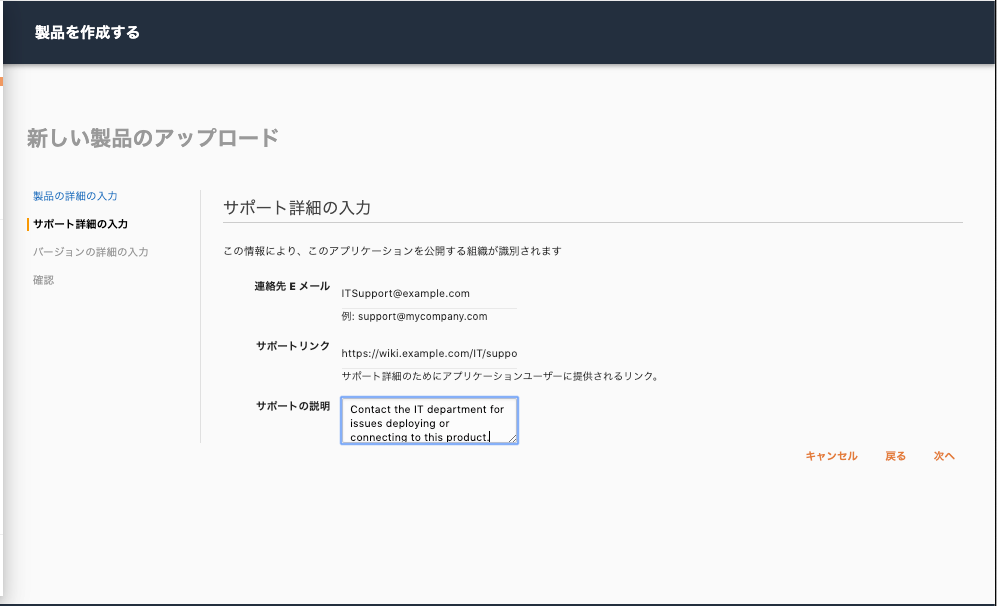Viewport: 997px width, 606px height.
Task: Click the 連絡先 E メール label
Action: [x=292, y=286]
